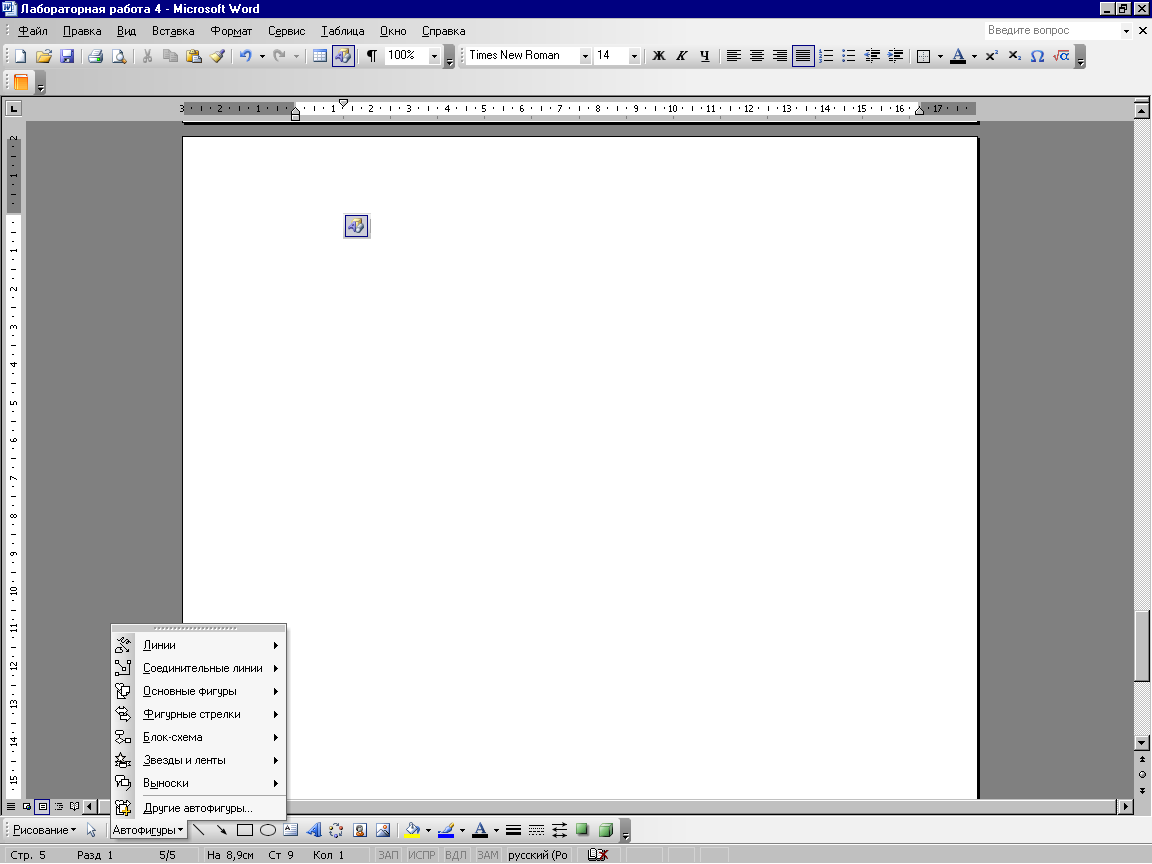Viewport: 1152px width, 864px height.
Task: Insert a symbol with Omega icon
Action: coord(1037,56)
